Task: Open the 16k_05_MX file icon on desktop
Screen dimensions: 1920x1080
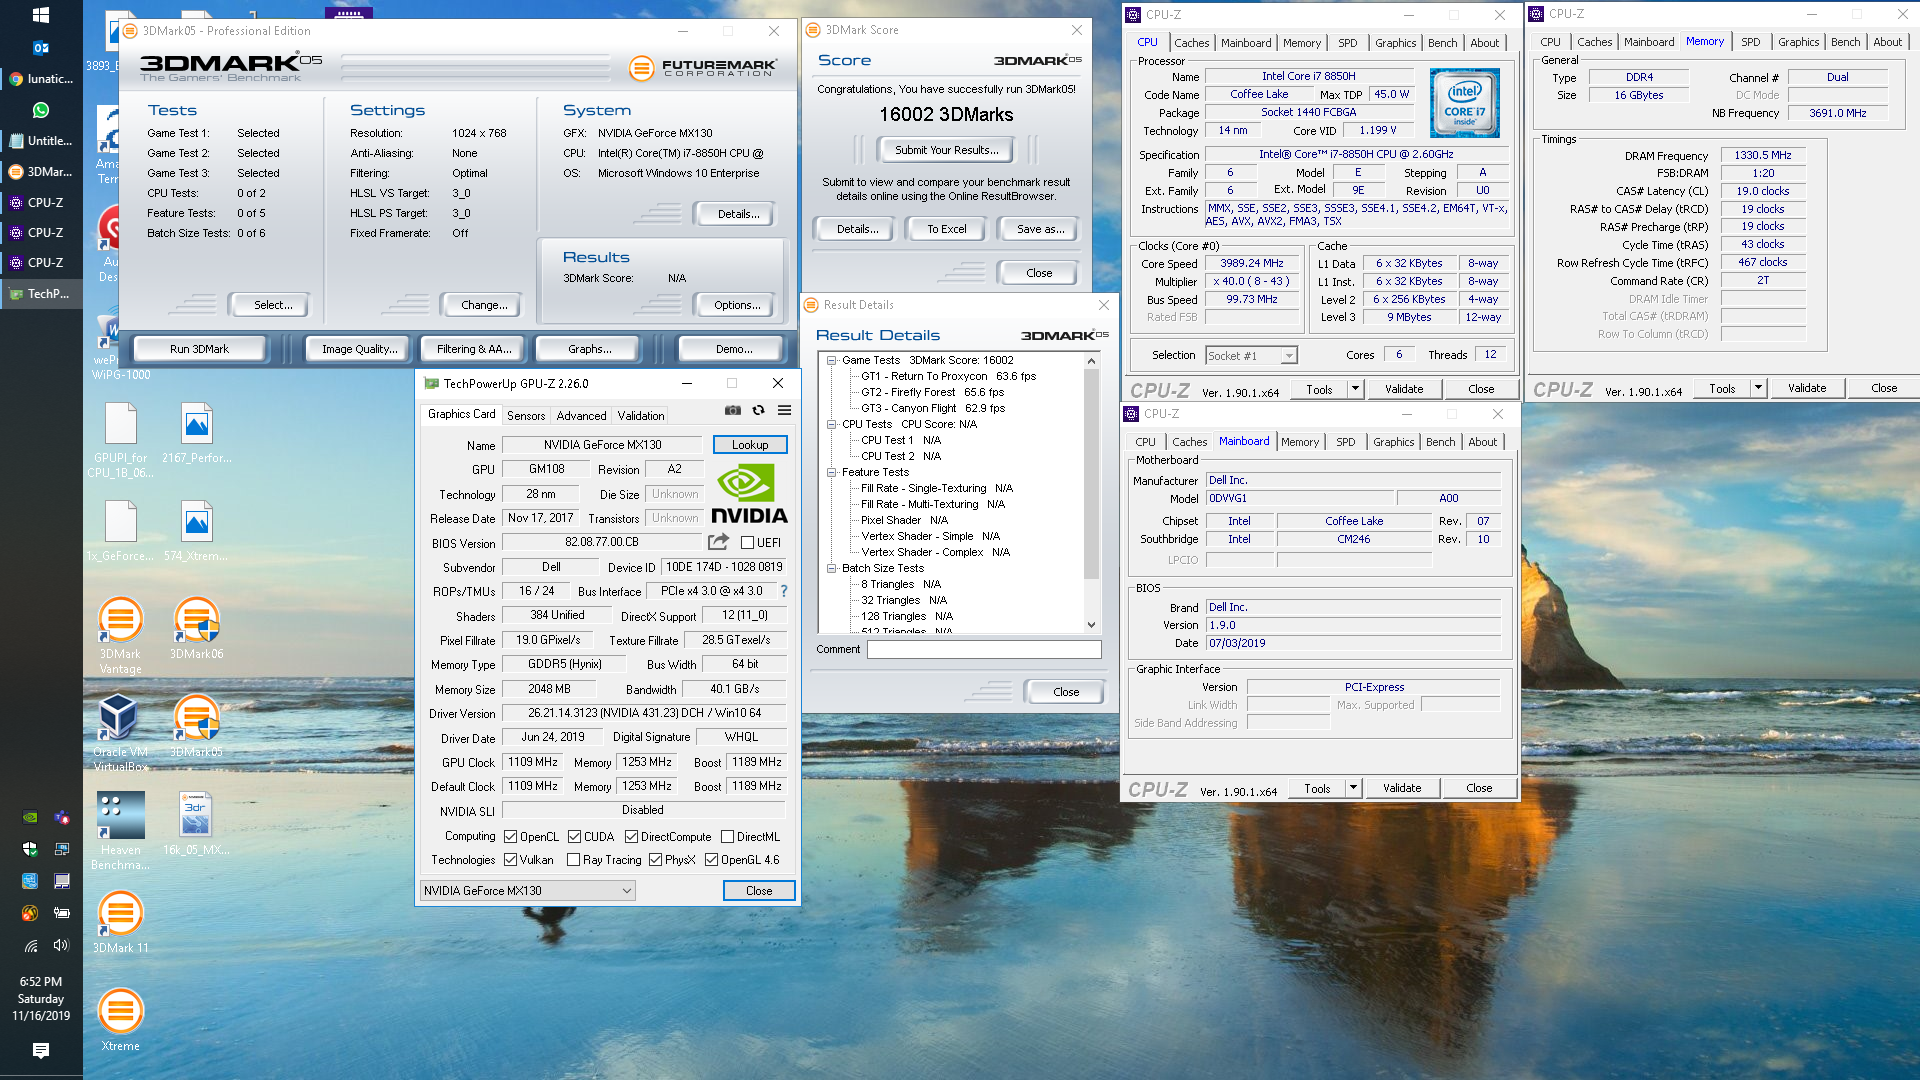Action: (196, 823)
